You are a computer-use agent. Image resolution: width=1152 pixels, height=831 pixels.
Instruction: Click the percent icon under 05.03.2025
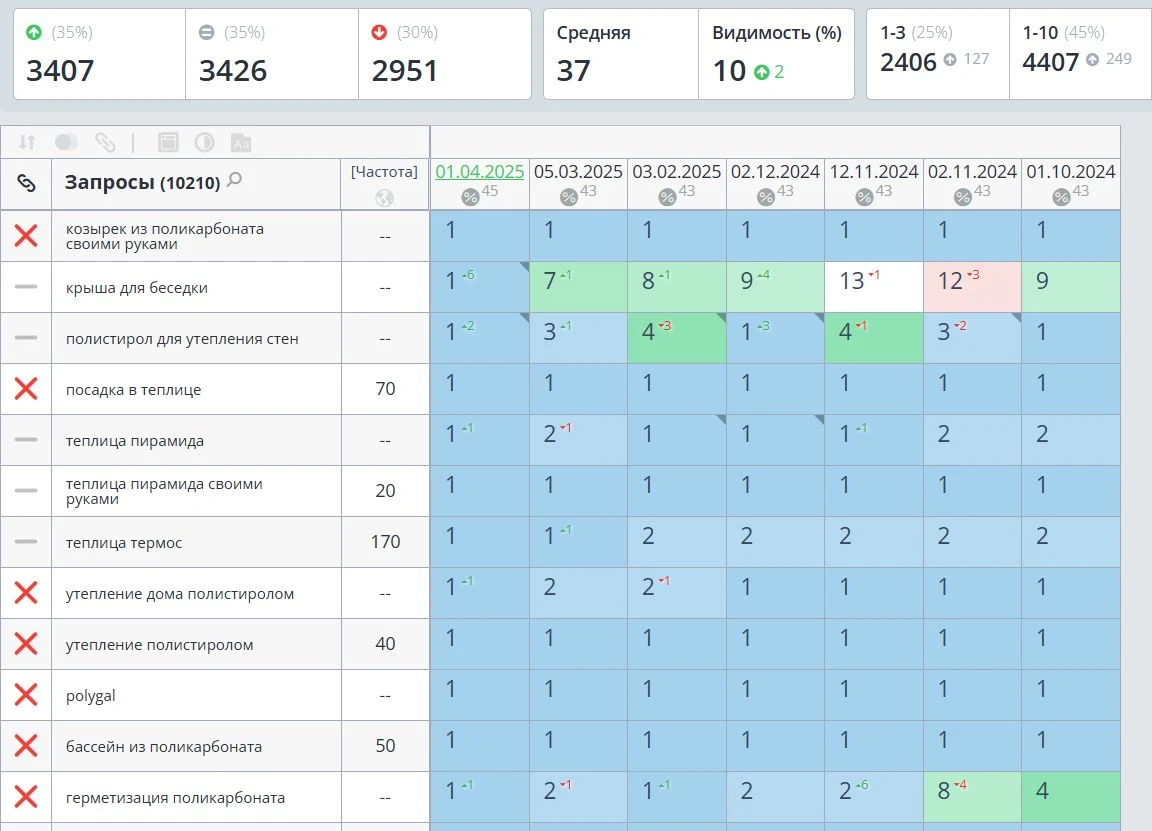[x=568, y=197]
